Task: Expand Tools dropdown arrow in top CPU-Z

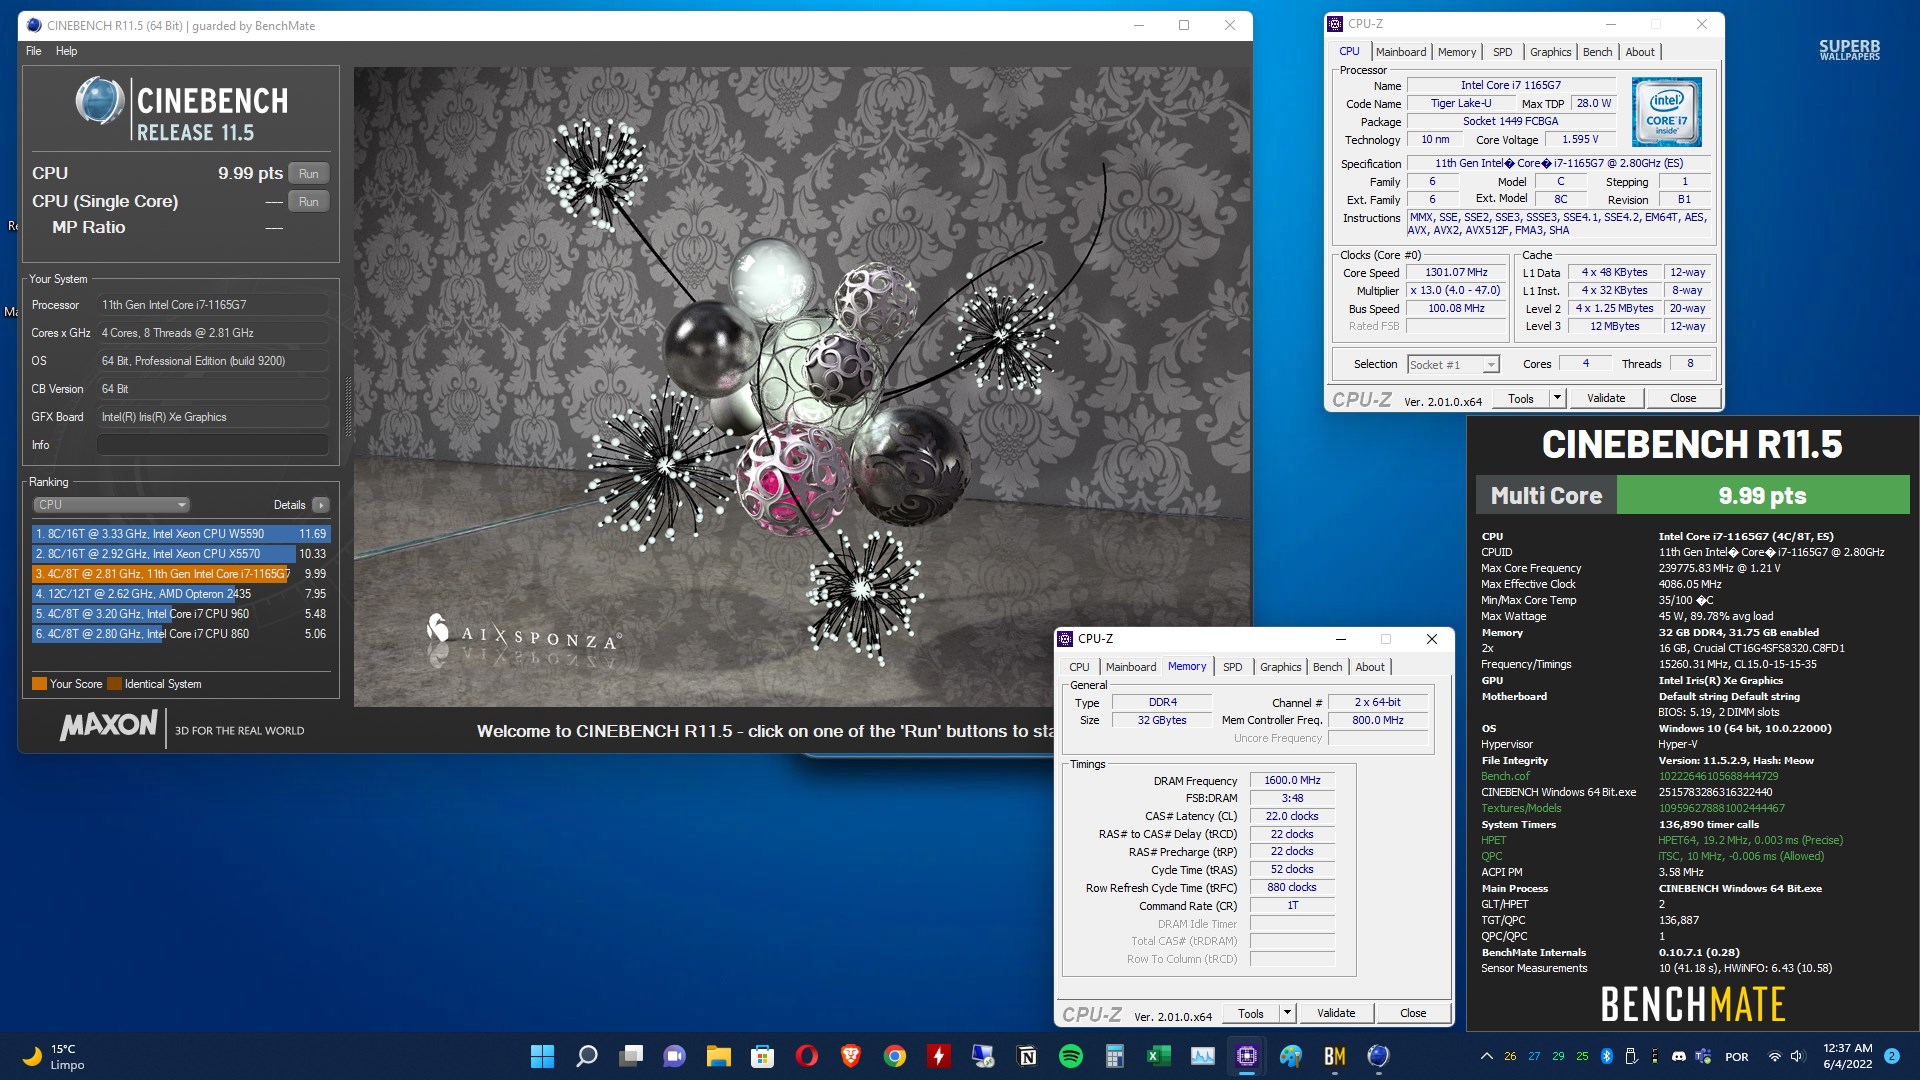Action: (1557, 398)
